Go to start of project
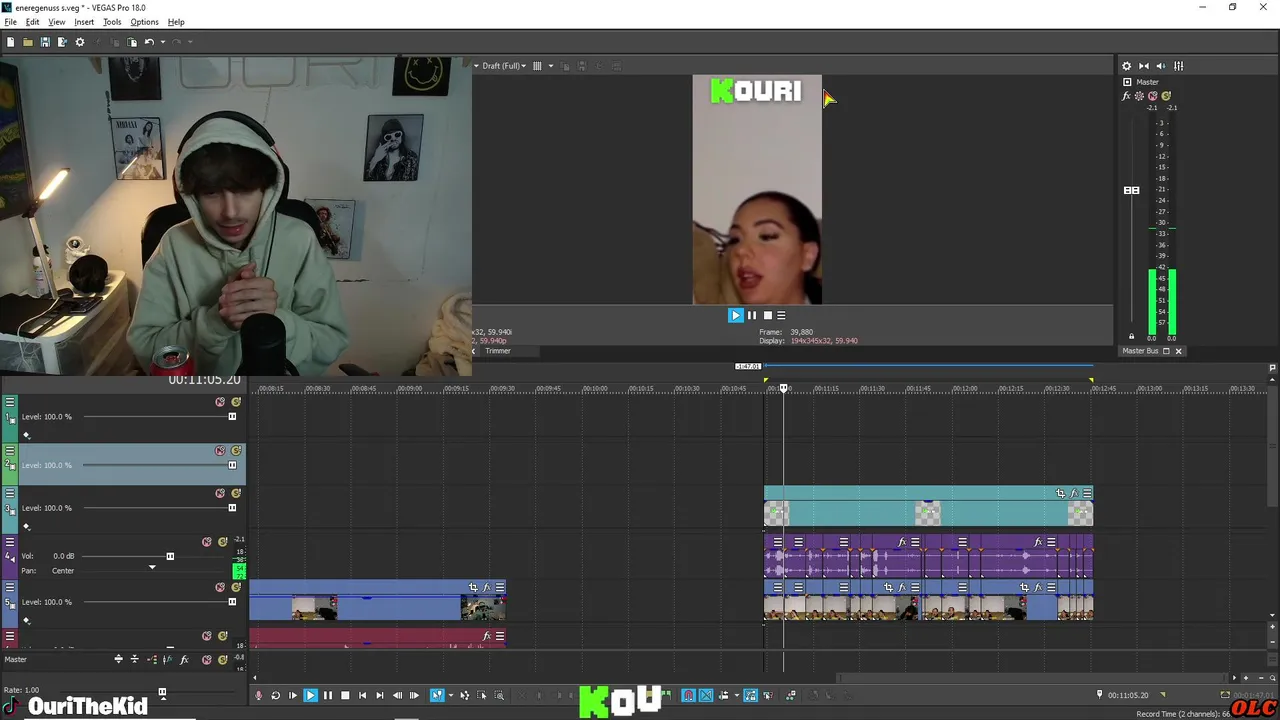1280x720 pixels. click(362, 695)
